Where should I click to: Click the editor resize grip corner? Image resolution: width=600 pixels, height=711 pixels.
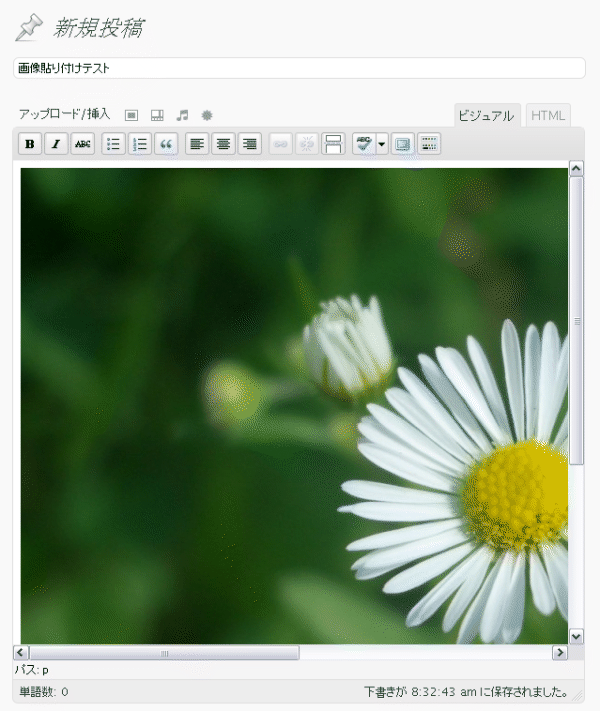578,696
